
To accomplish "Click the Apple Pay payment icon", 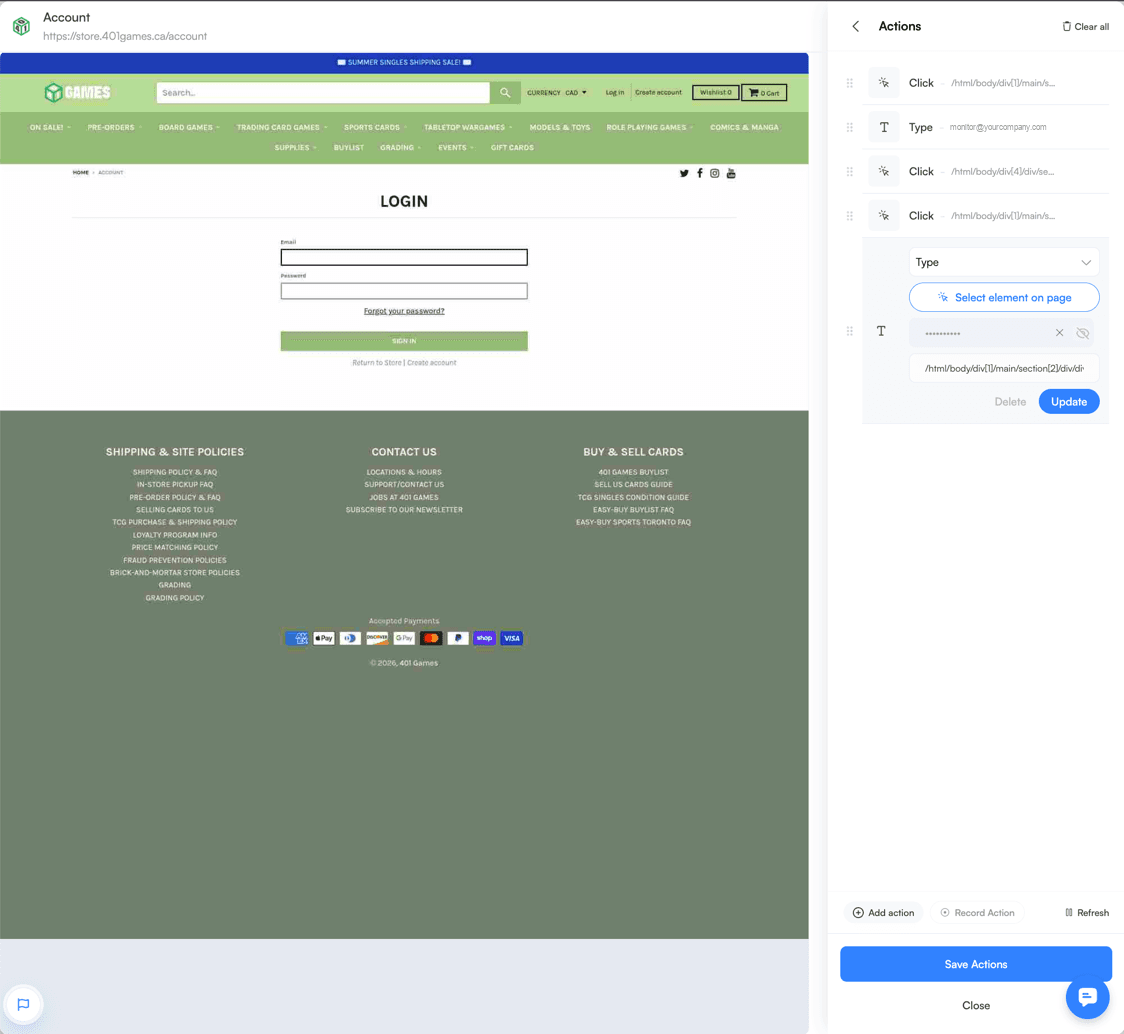I will coord(324,638).
